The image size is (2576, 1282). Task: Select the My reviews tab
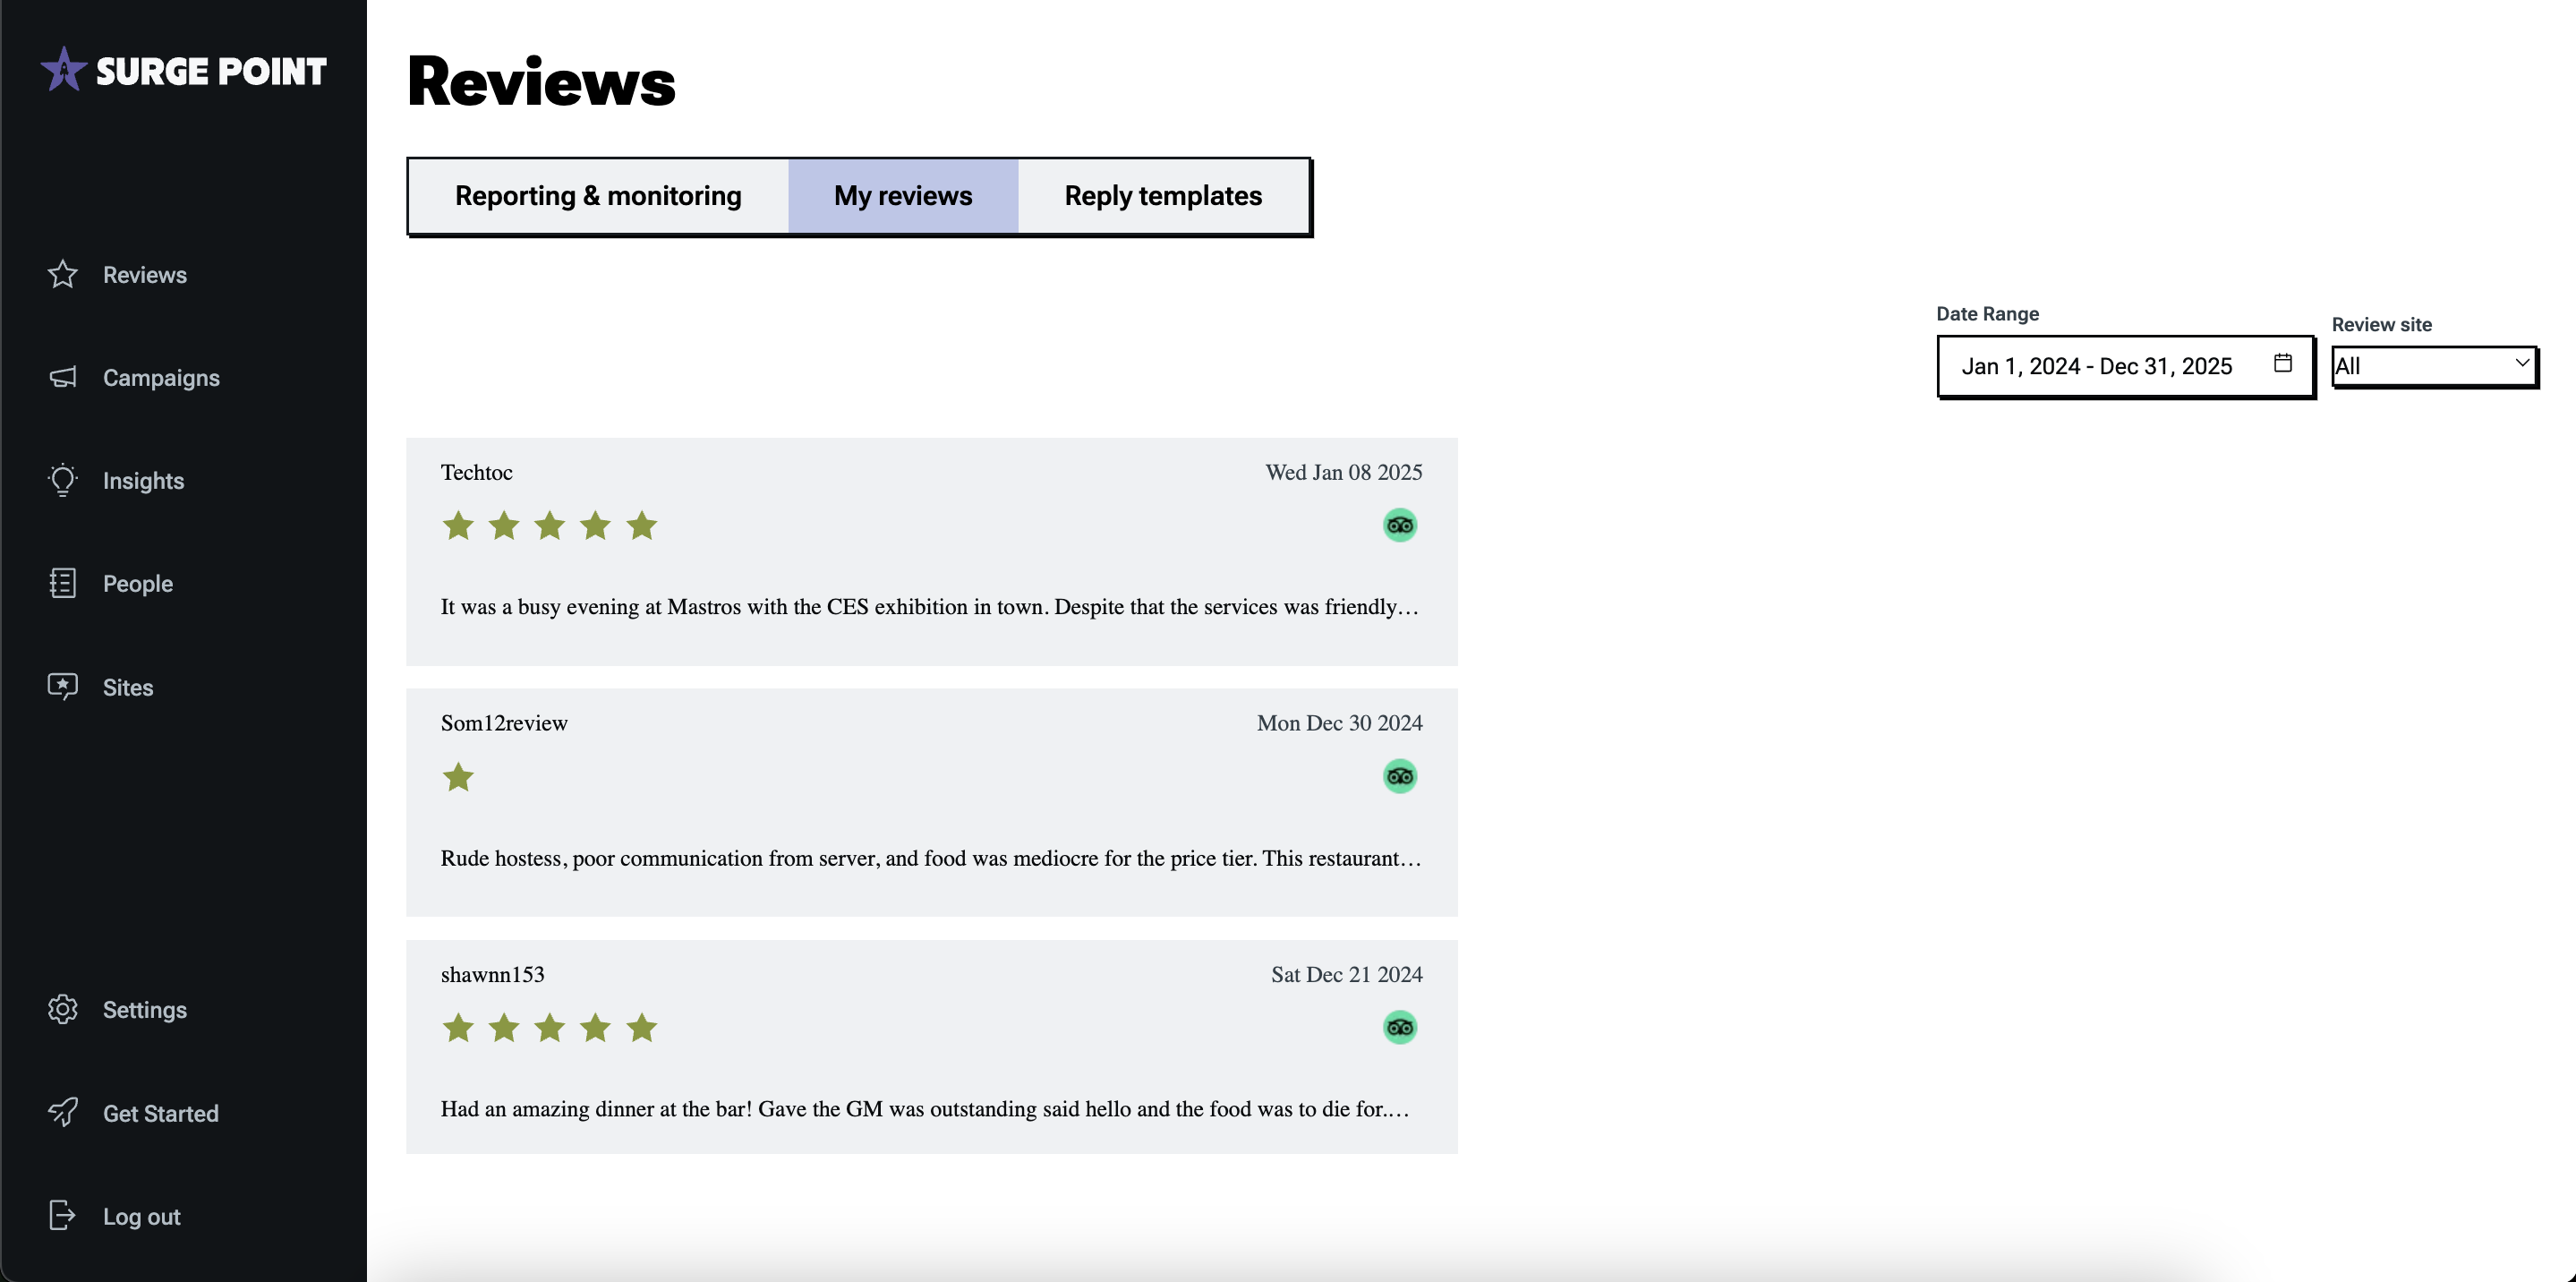[x=902, y=196]
